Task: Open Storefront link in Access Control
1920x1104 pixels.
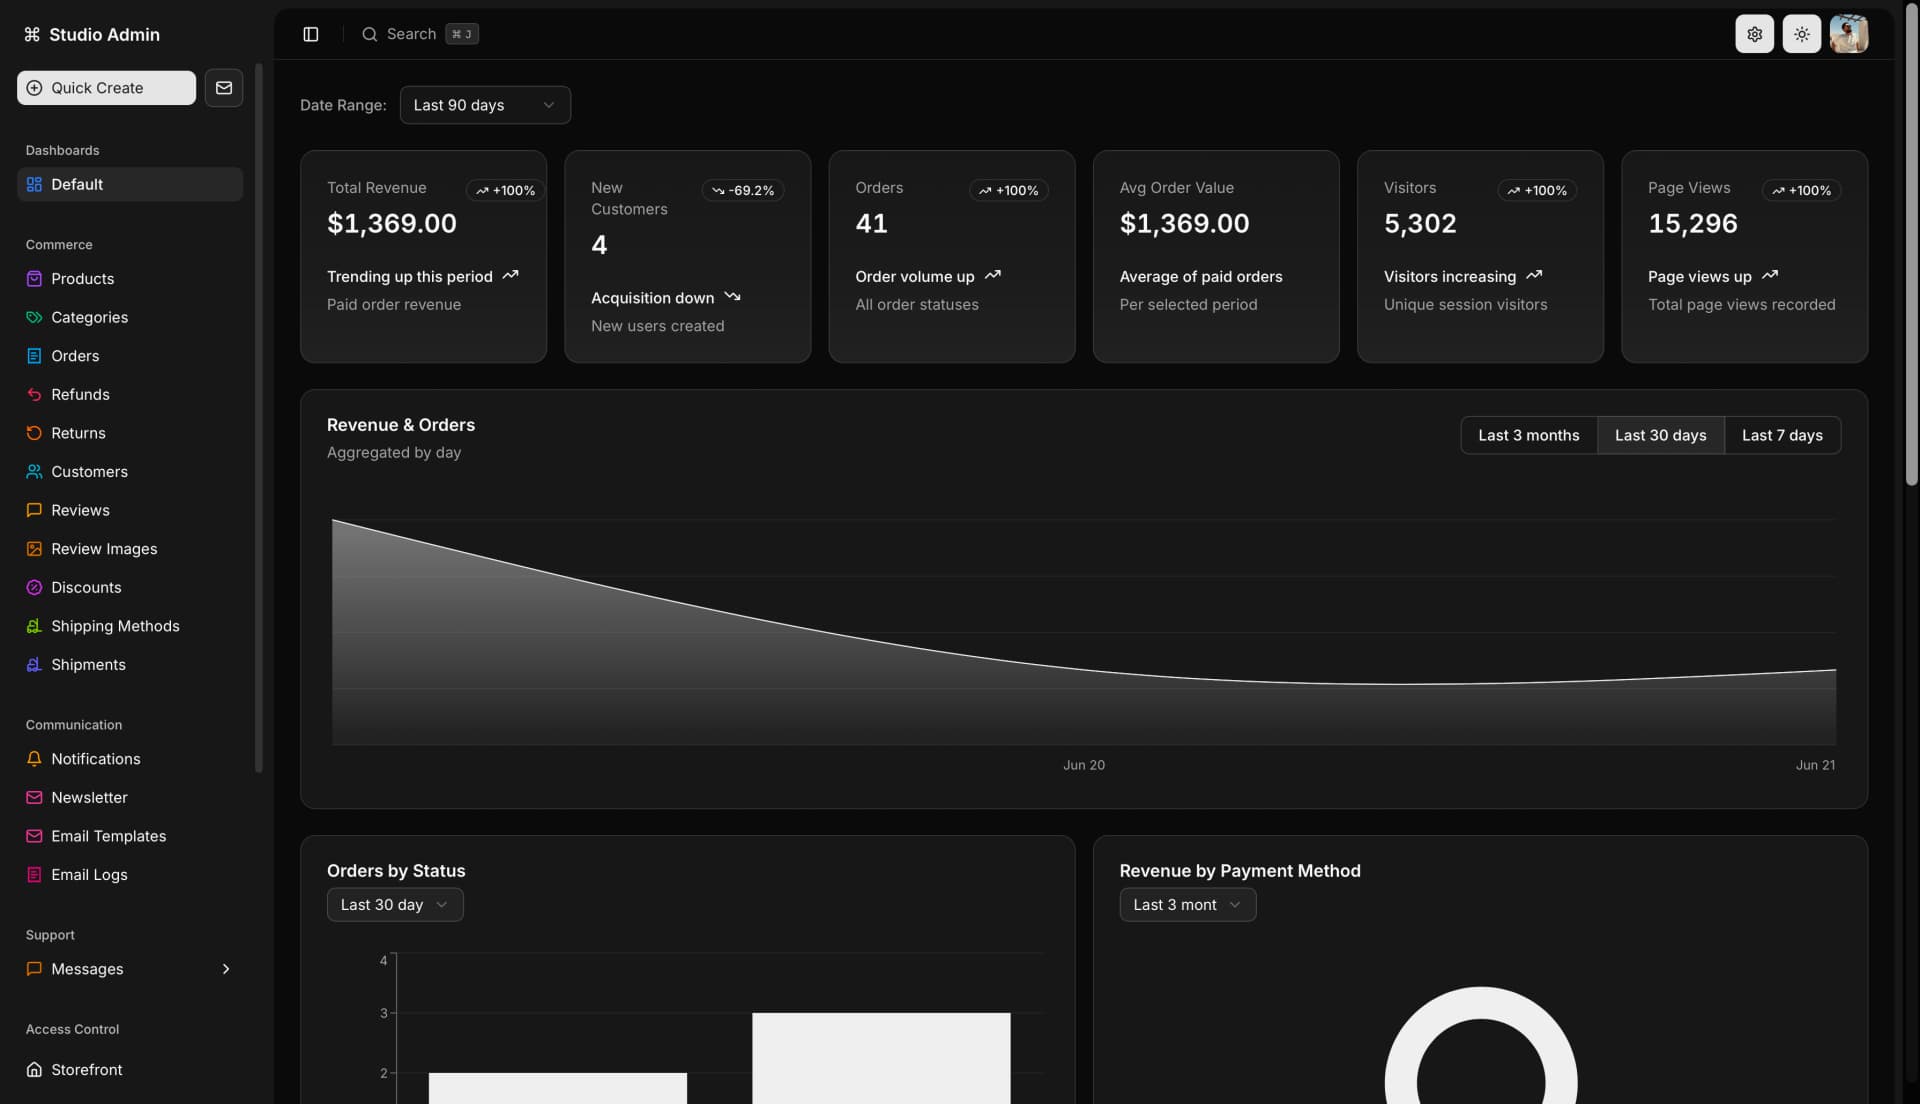Action: click(130, 1070)
